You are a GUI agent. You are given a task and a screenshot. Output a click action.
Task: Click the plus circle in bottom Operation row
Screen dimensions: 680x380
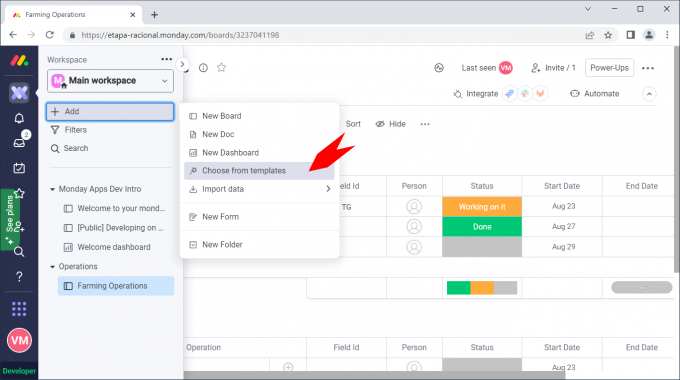(288, 367)
